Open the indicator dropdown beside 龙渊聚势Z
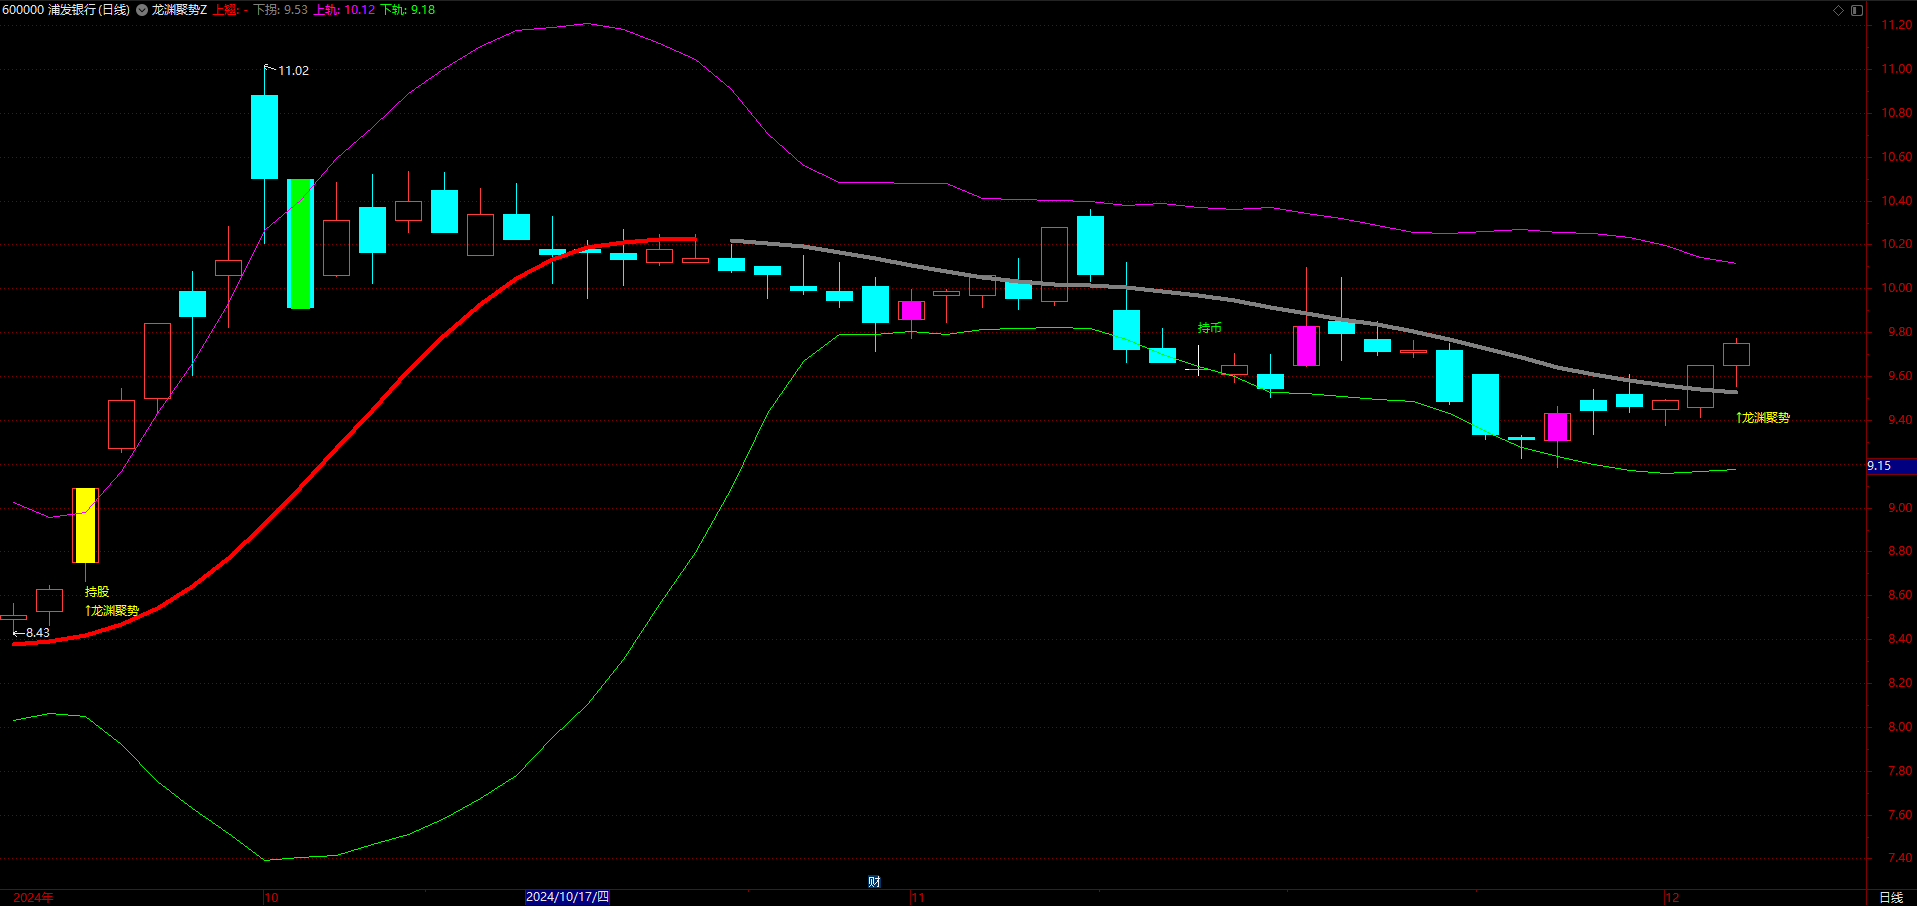 (142, 10)
